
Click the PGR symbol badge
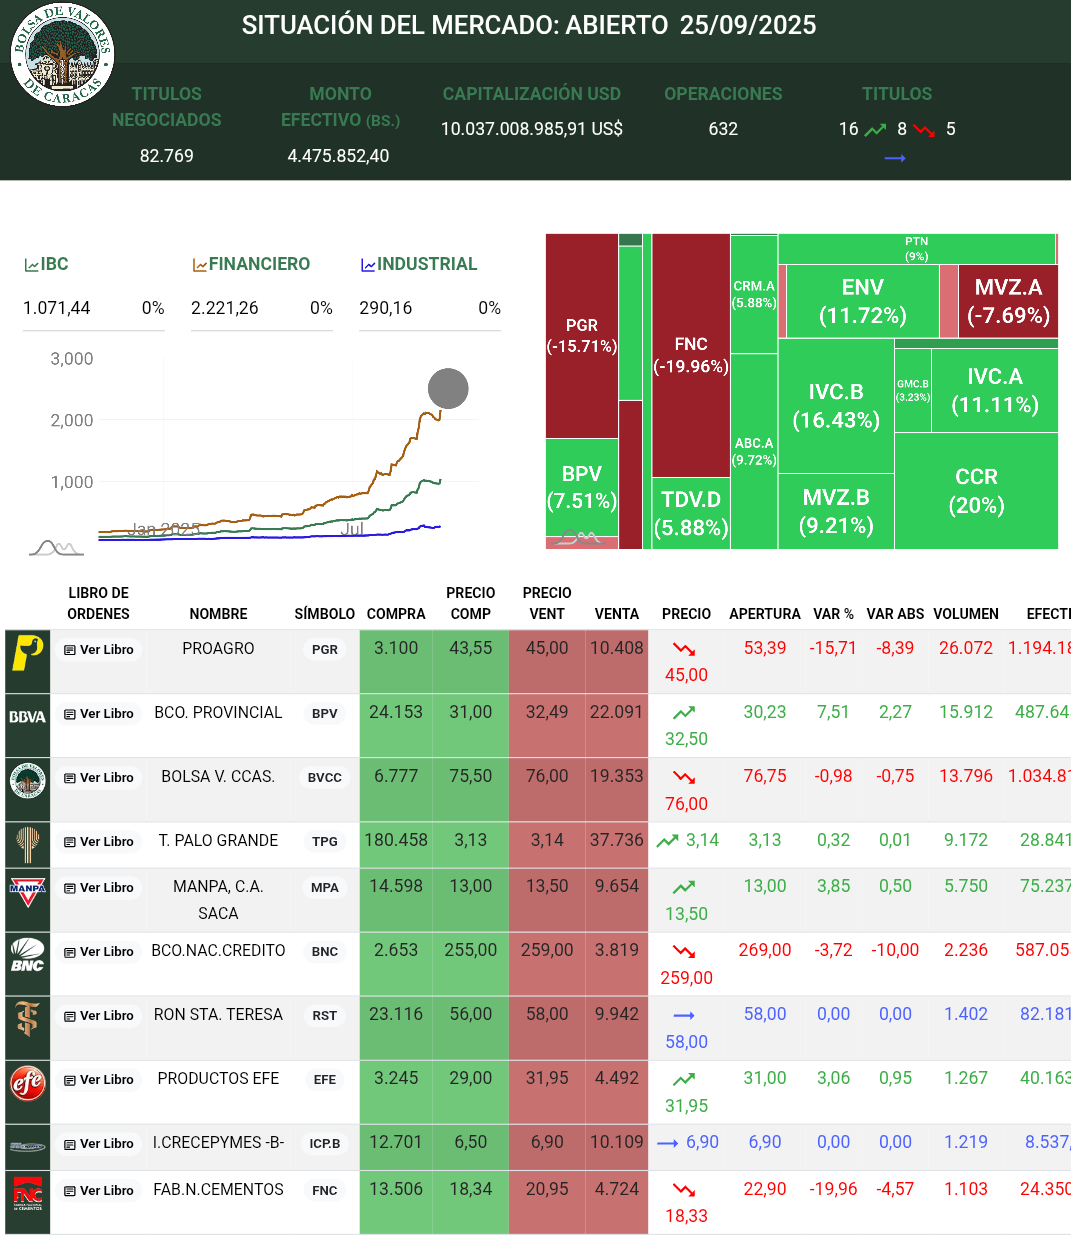[x=324, y=650]
